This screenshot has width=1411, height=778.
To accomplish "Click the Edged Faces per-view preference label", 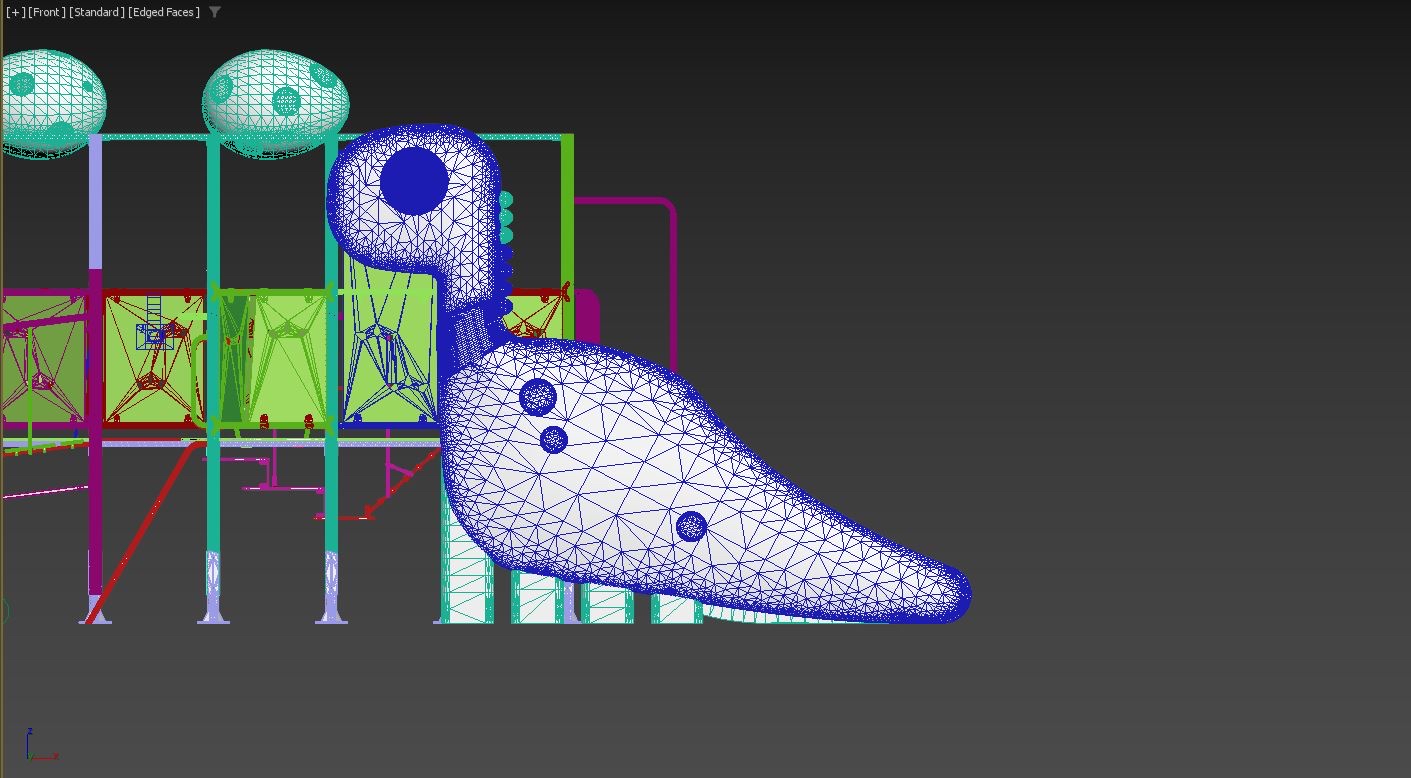I will click(x=164, y=12).
